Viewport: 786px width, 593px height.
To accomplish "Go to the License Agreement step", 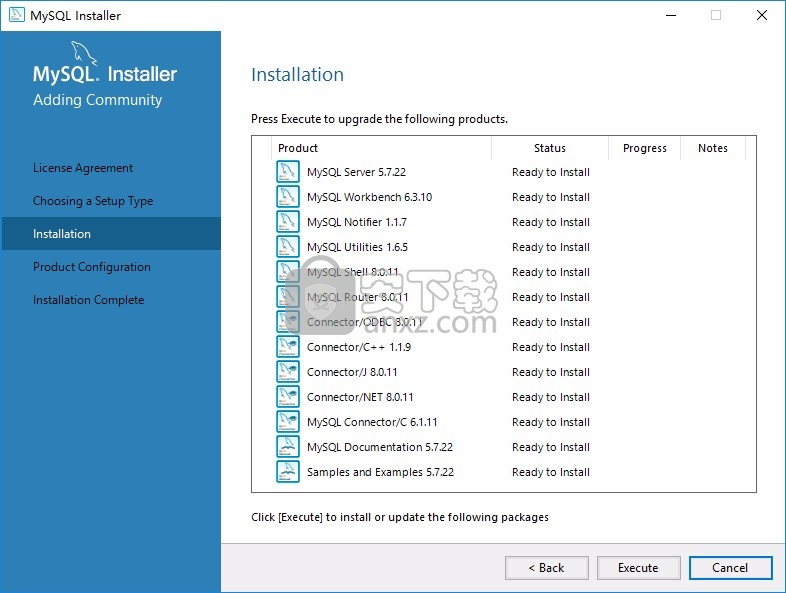I will coord(83,168).
